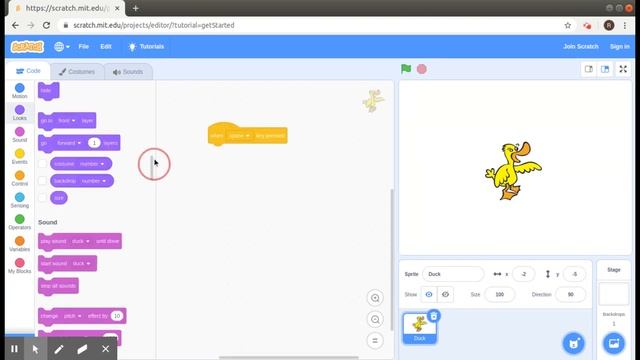Select the Operators block category

[20, 222]
